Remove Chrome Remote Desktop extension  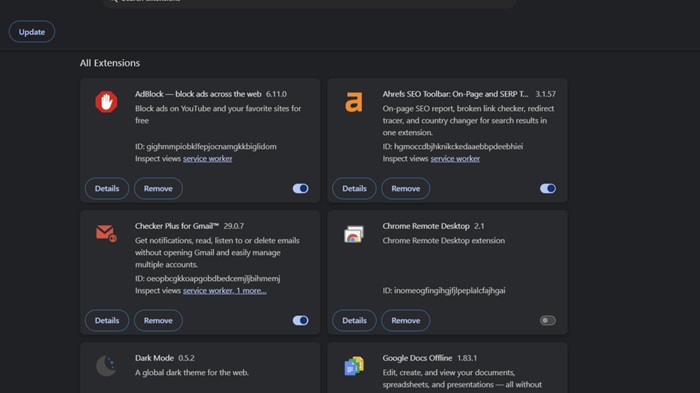405,320
